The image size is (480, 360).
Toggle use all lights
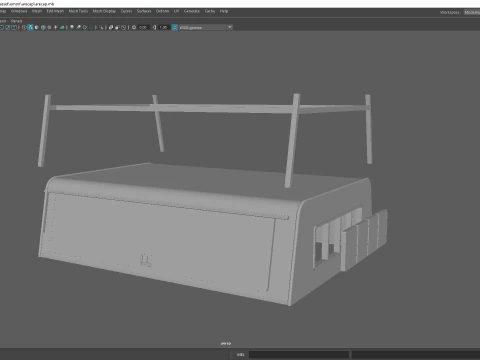point(56,27)
